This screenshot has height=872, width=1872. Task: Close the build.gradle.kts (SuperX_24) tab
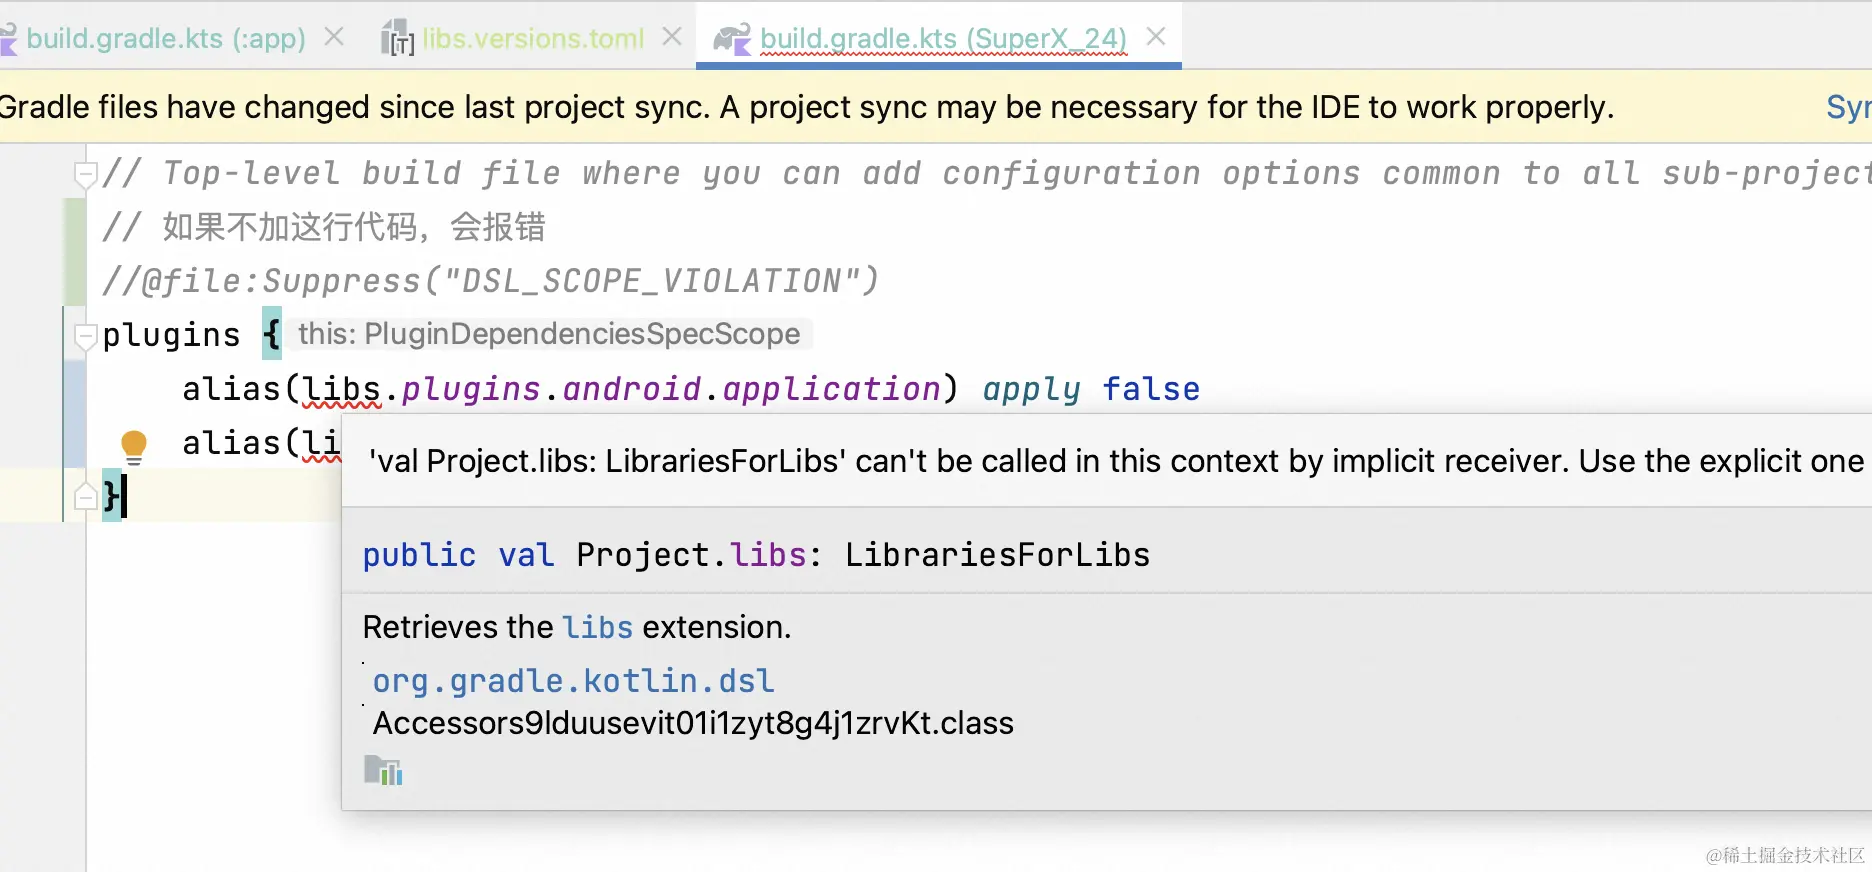(1156, 37)
